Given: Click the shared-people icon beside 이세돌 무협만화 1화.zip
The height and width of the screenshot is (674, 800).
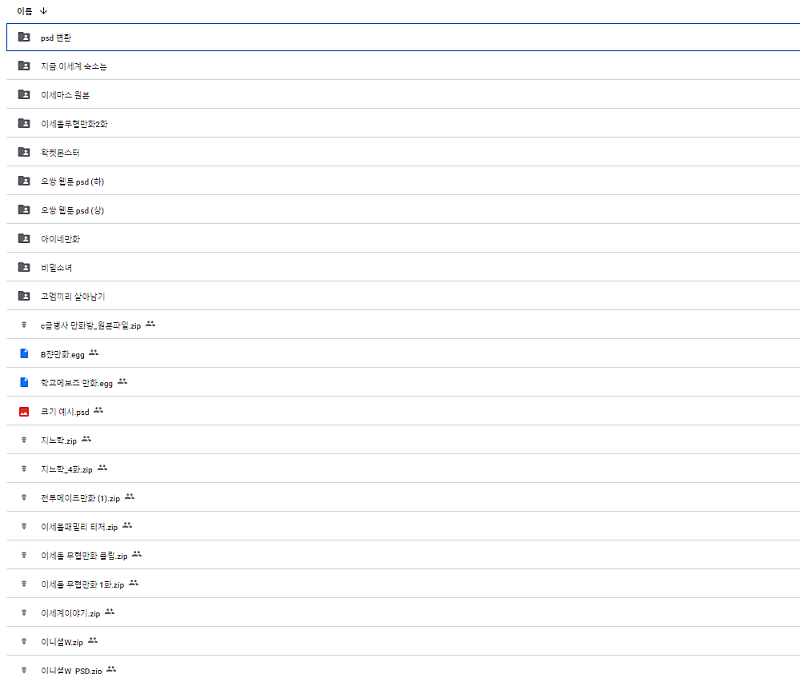Looking at the screenshot, I should tap(134, 583).
